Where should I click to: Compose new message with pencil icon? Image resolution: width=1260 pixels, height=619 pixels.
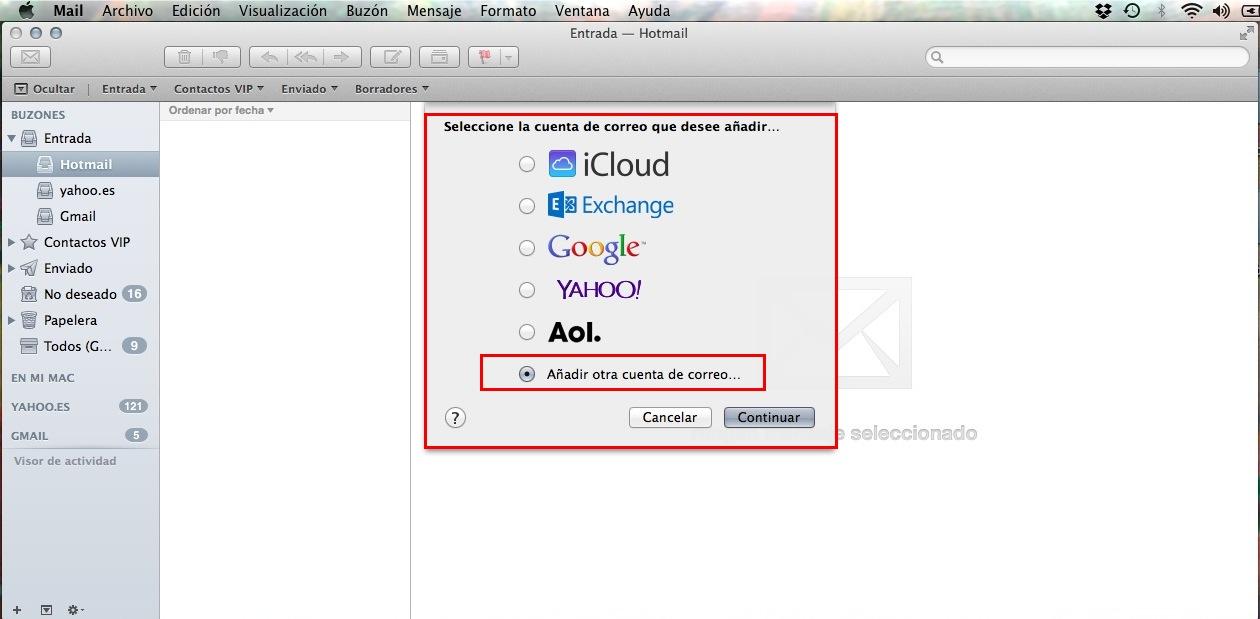(391, 57)
